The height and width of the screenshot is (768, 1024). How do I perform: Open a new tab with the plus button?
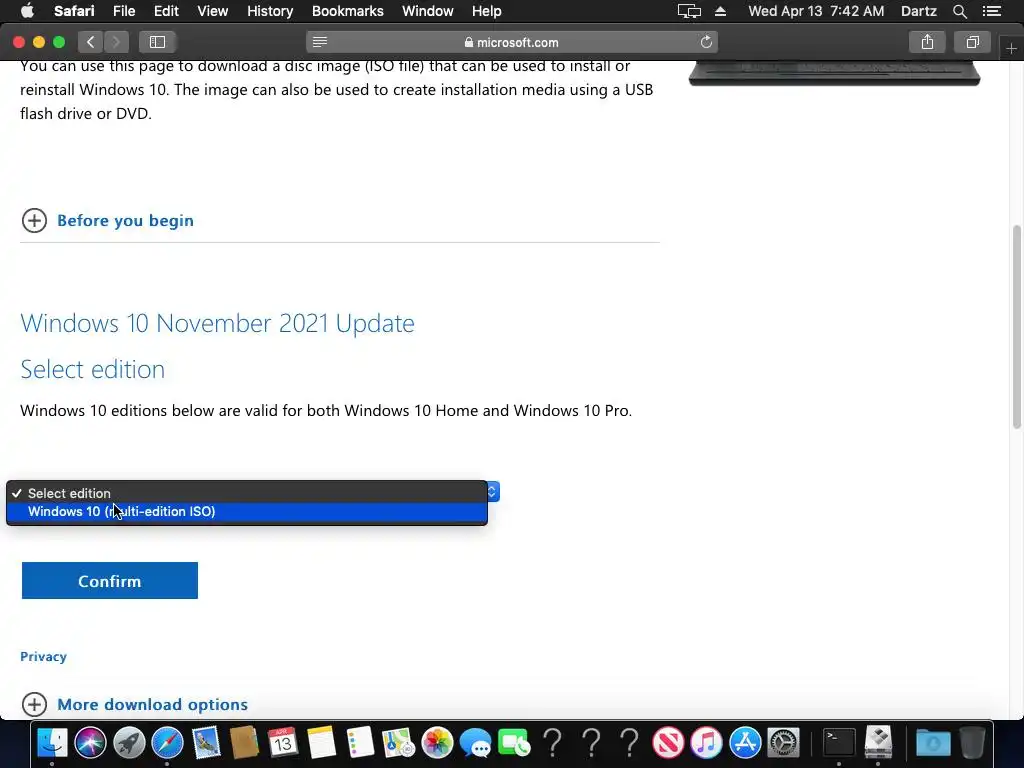point(1011,48)
